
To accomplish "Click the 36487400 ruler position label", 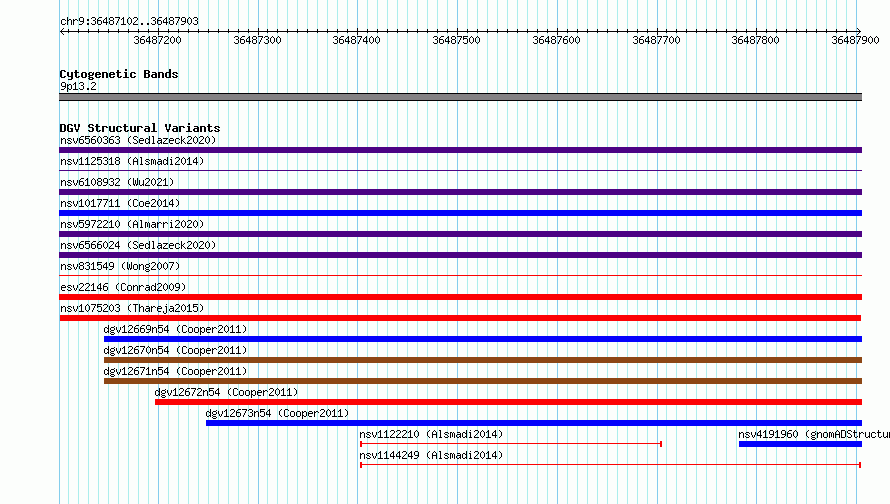I will (356, 40).
